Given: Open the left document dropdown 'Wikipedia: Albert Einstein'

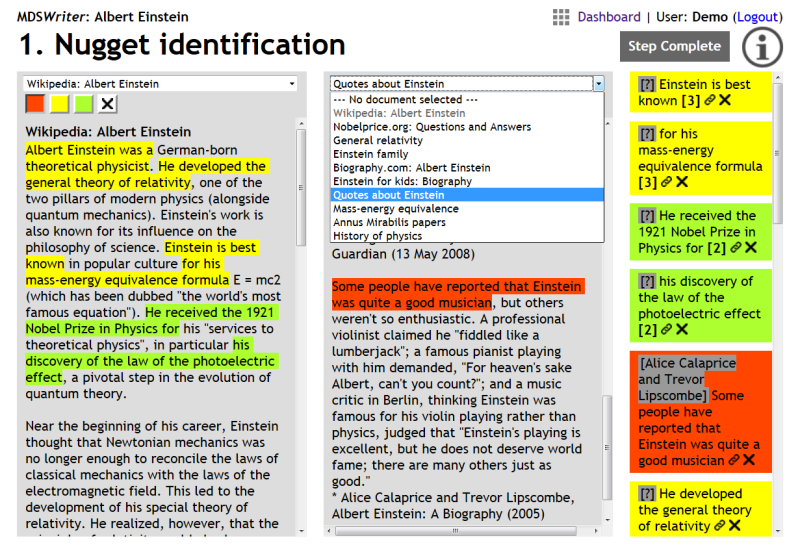Looking at the screenshot, I should pyautogui.click(x=161, y=84).
